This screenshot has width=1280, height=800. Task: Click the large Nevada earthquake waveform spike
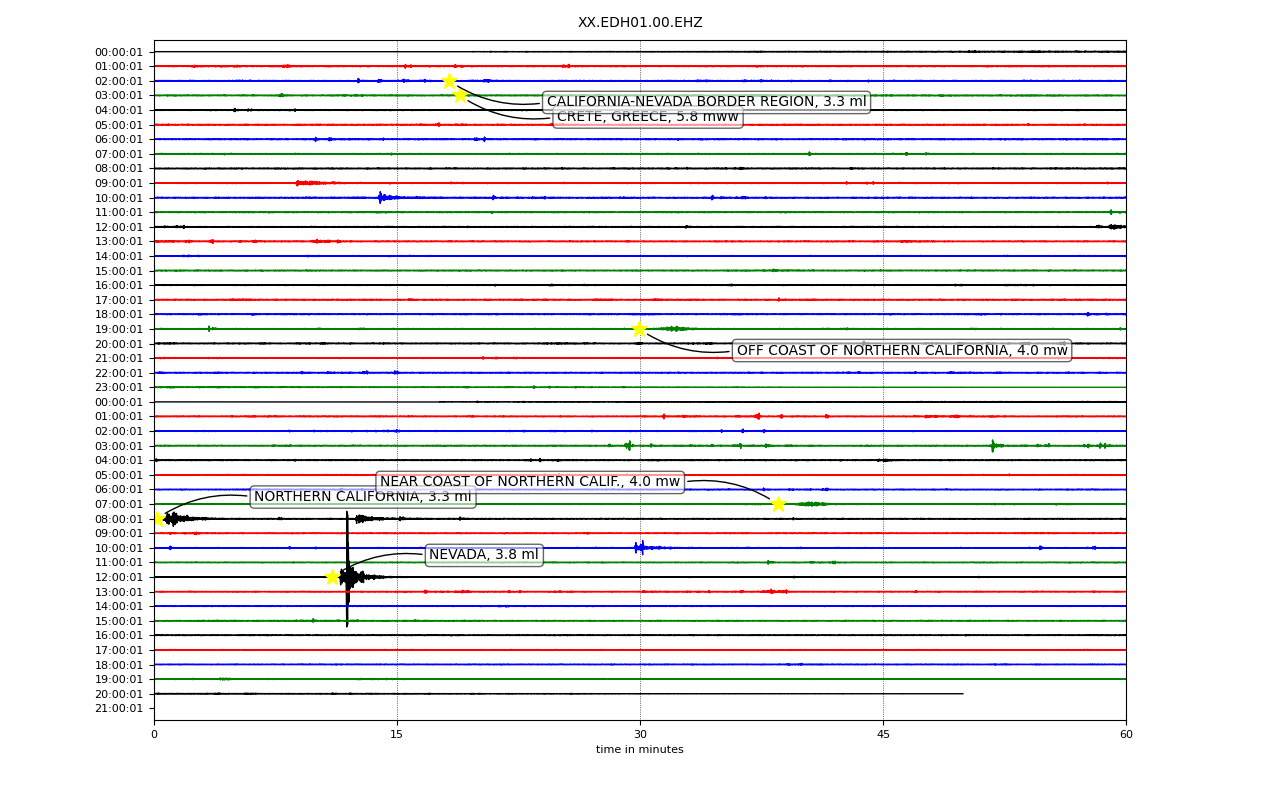pyautogui.click(x=347, y=569)
